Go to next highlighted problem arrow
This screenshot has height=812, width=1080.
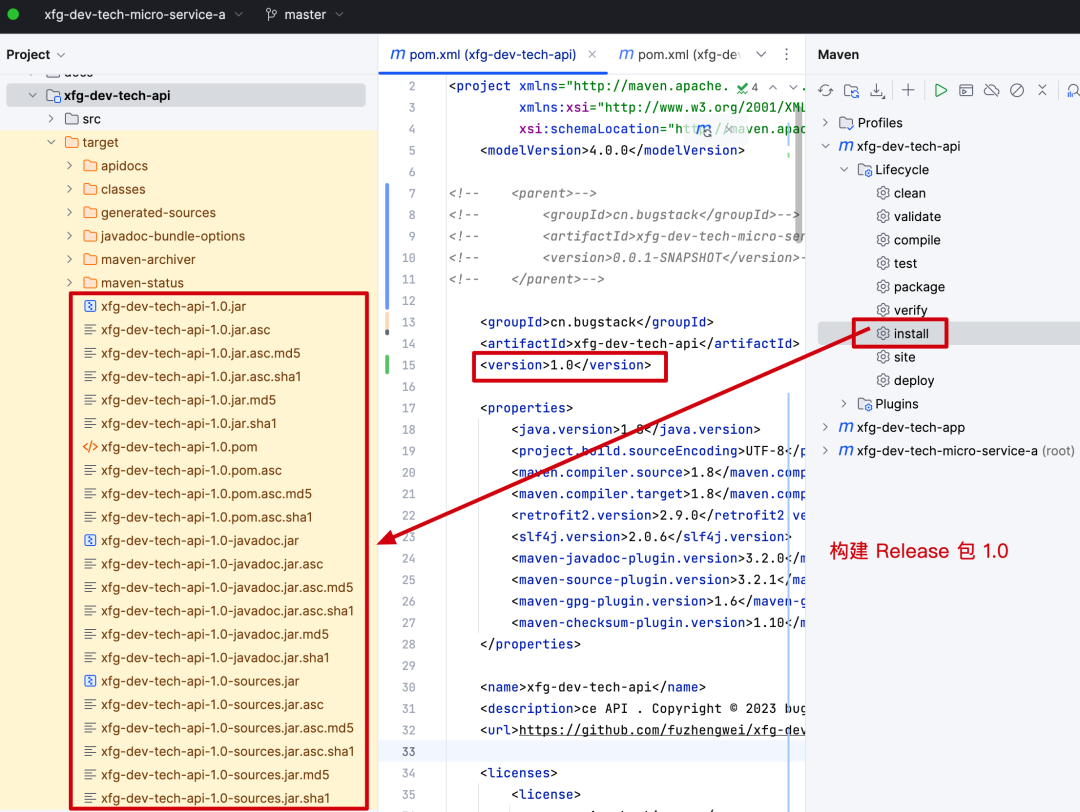click(793, 87)
